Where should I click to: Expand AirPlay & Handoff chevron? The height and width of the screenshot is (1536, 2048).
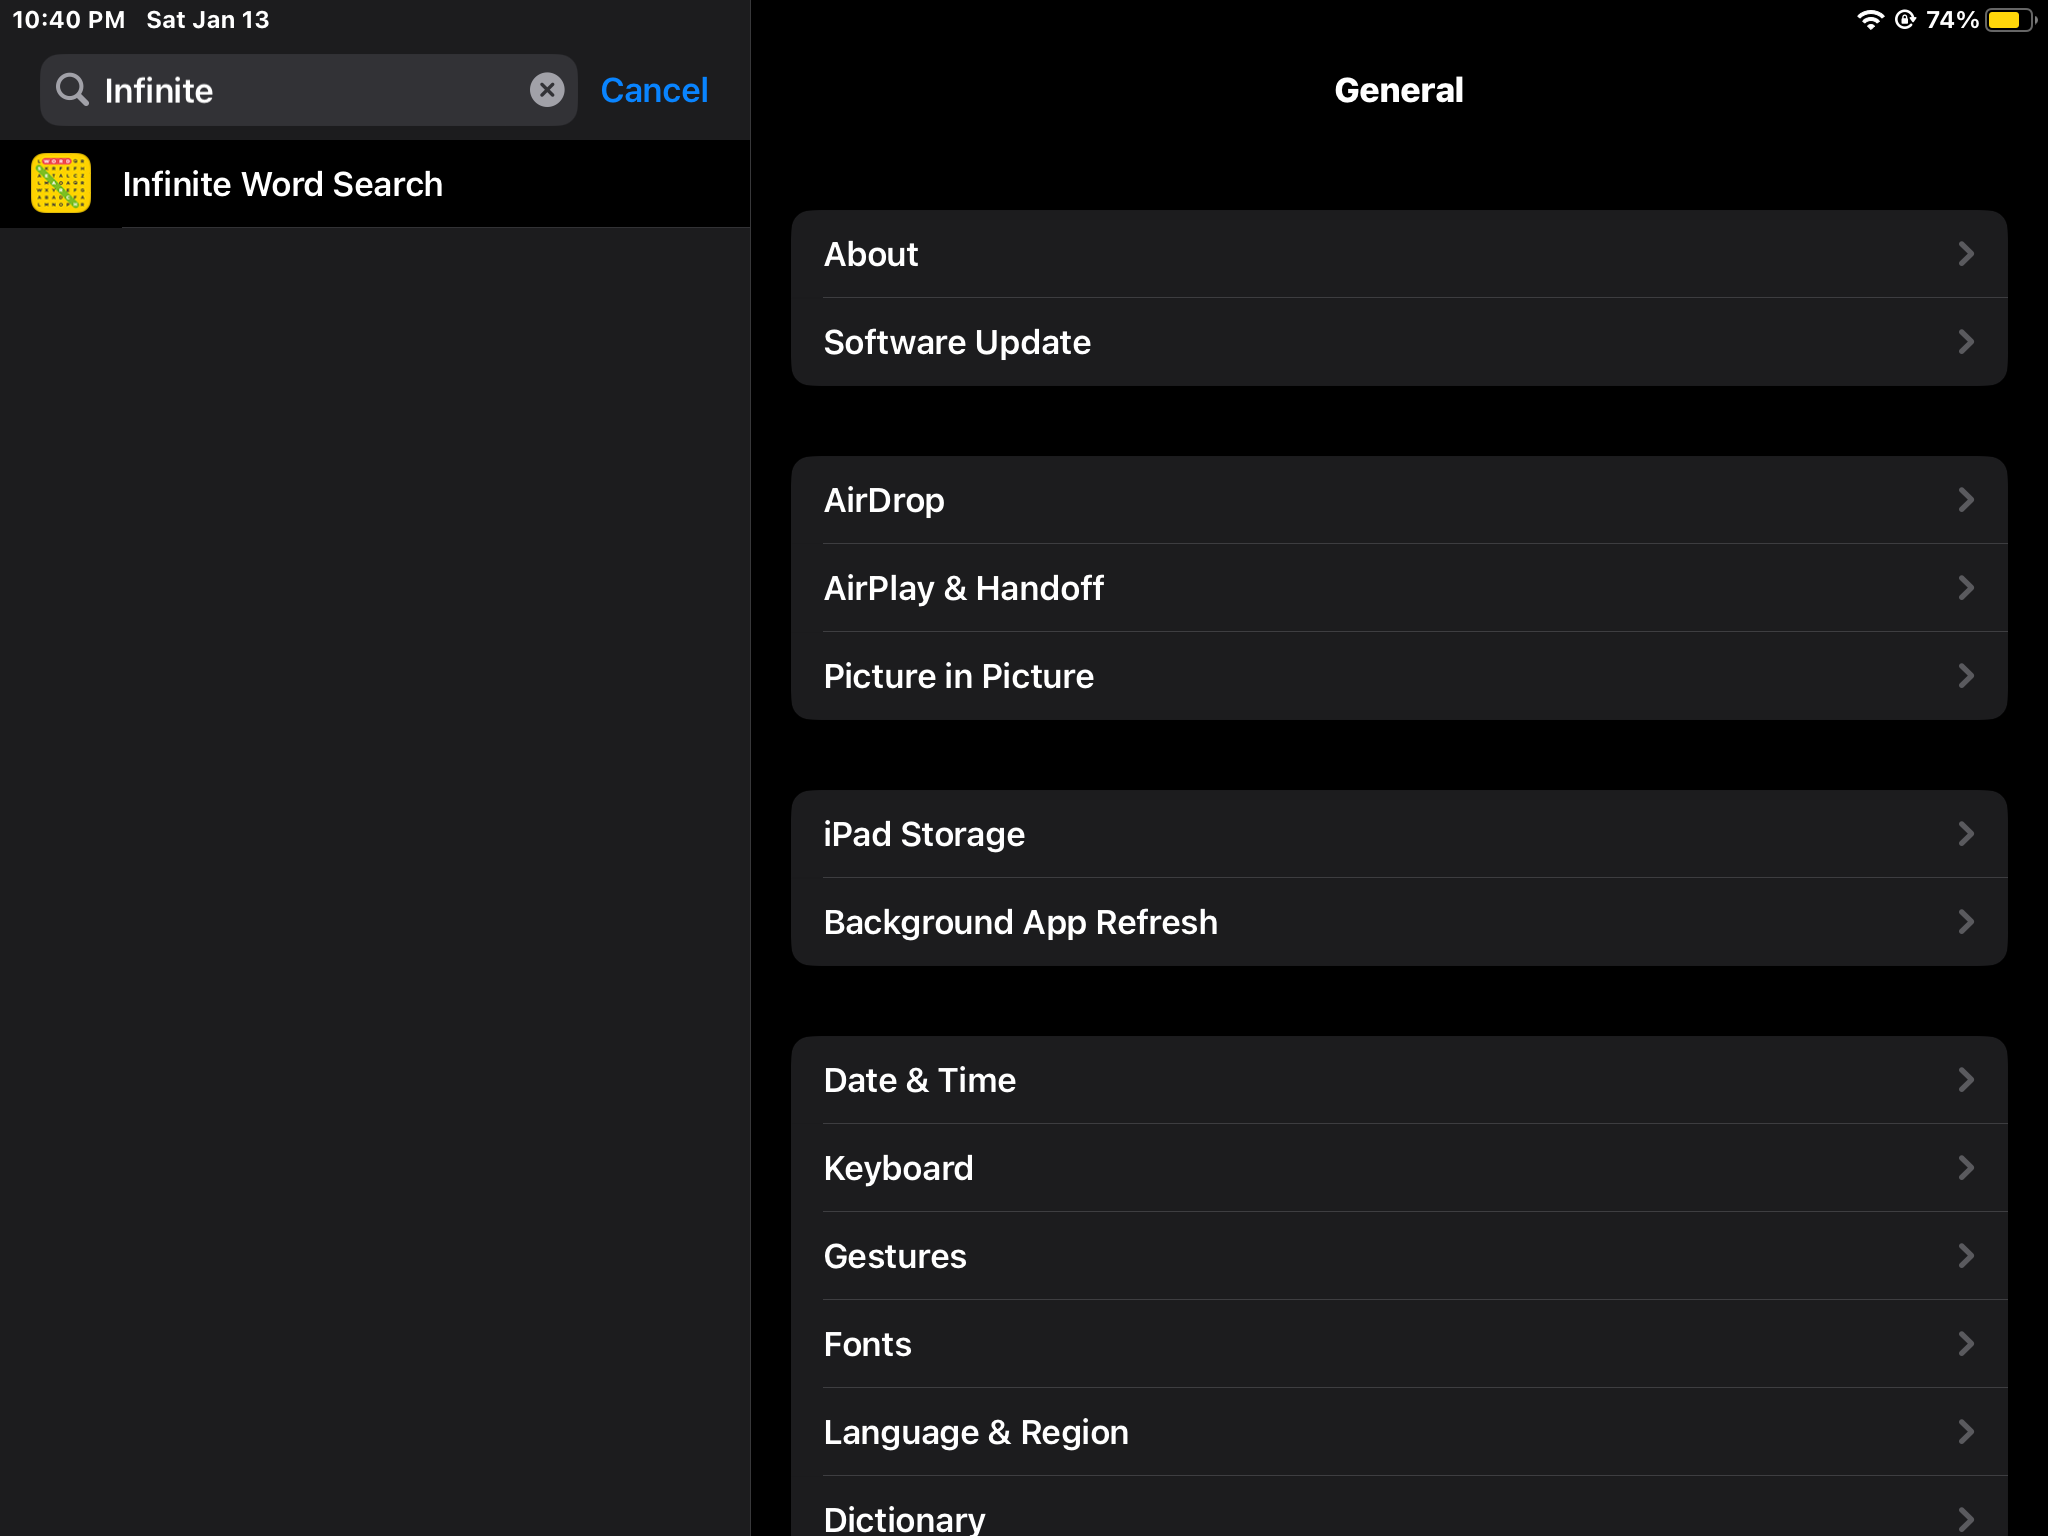1965,588
